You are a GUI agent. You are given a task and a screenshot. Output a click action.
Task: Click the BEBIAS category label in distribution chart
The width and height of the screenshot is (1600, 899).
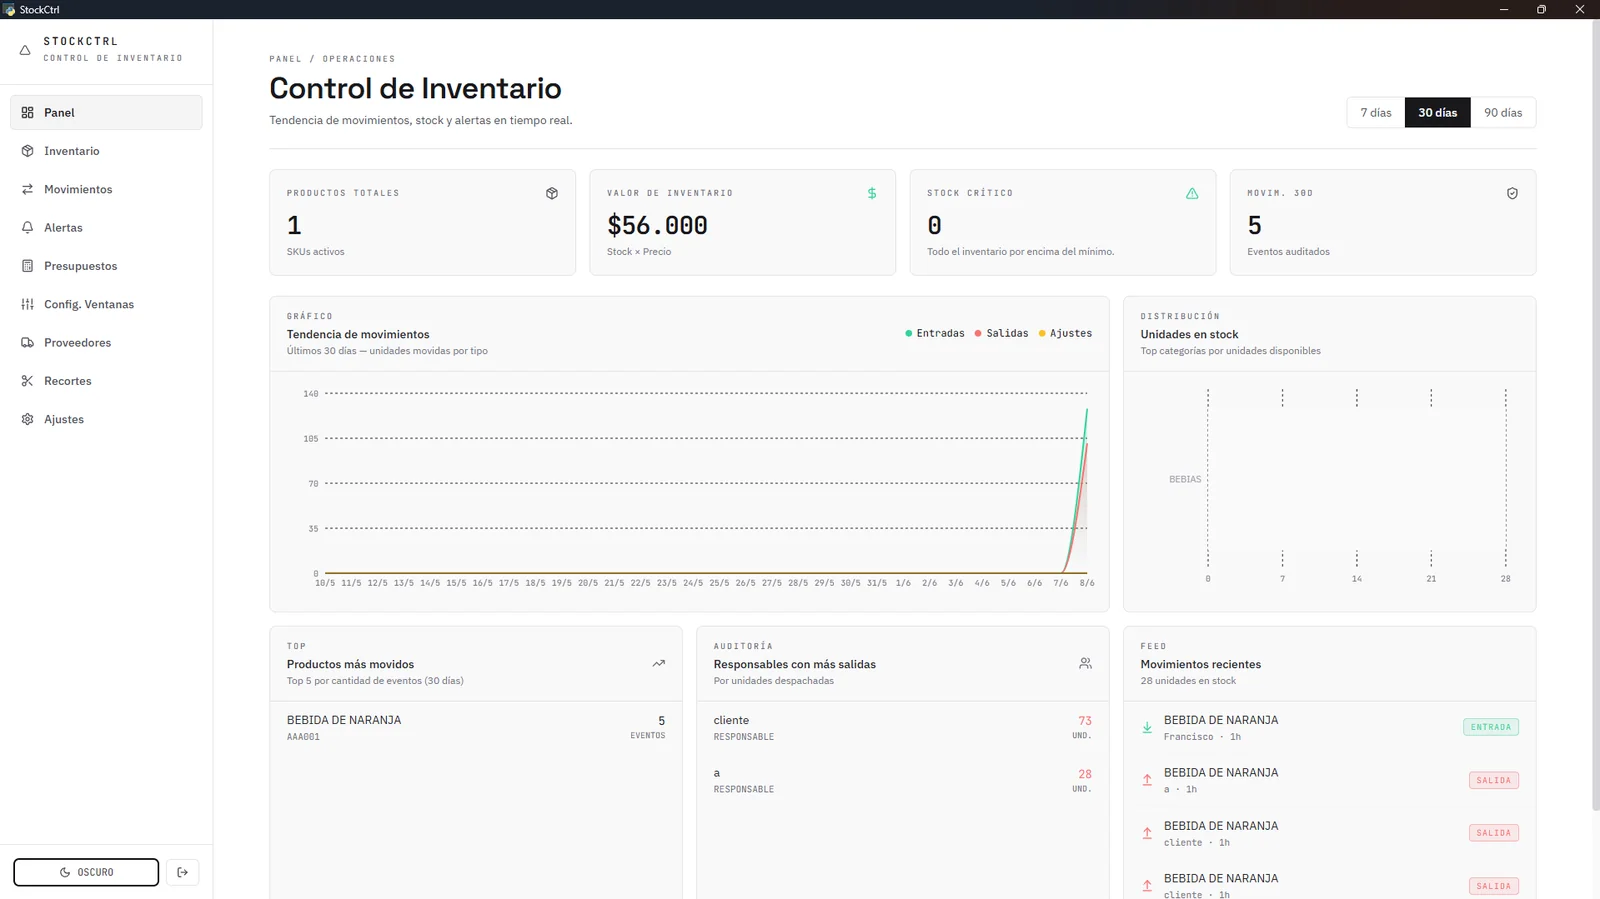coord(1185,479)
